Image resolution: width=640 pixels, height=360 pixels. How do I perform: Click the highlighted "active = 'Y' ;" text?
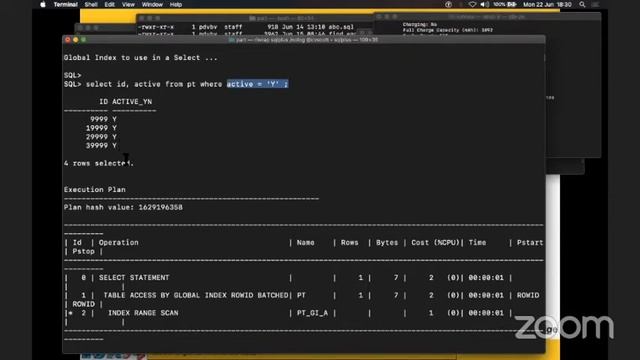click(258, 84)
